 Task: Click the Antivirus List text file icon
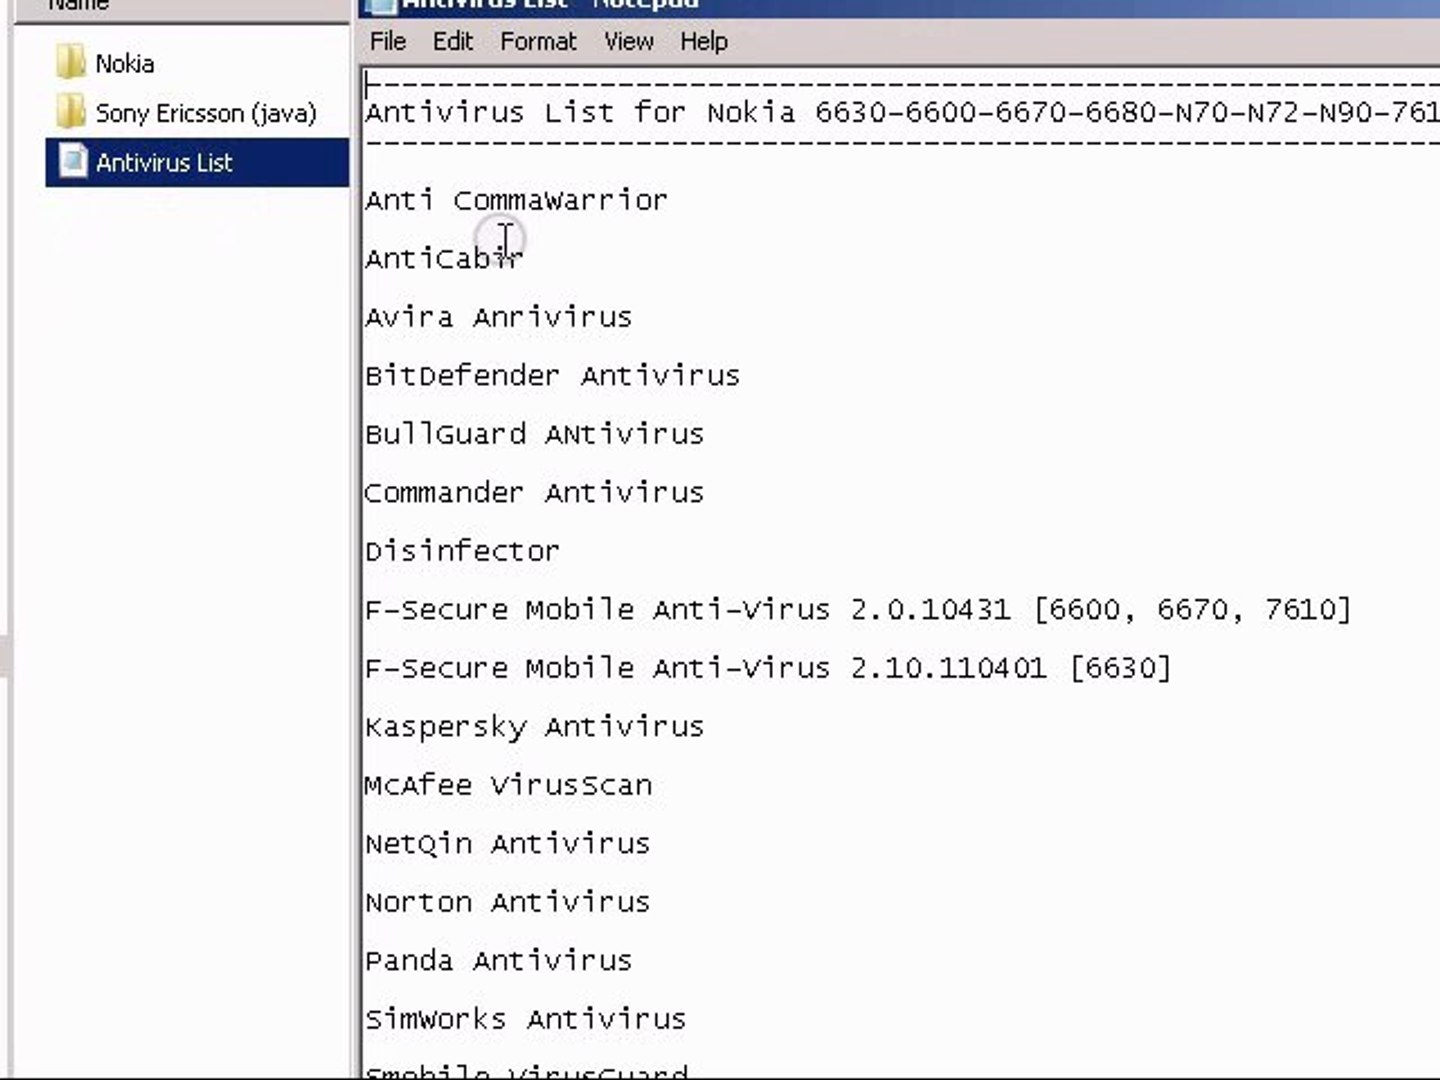point(72,162)
